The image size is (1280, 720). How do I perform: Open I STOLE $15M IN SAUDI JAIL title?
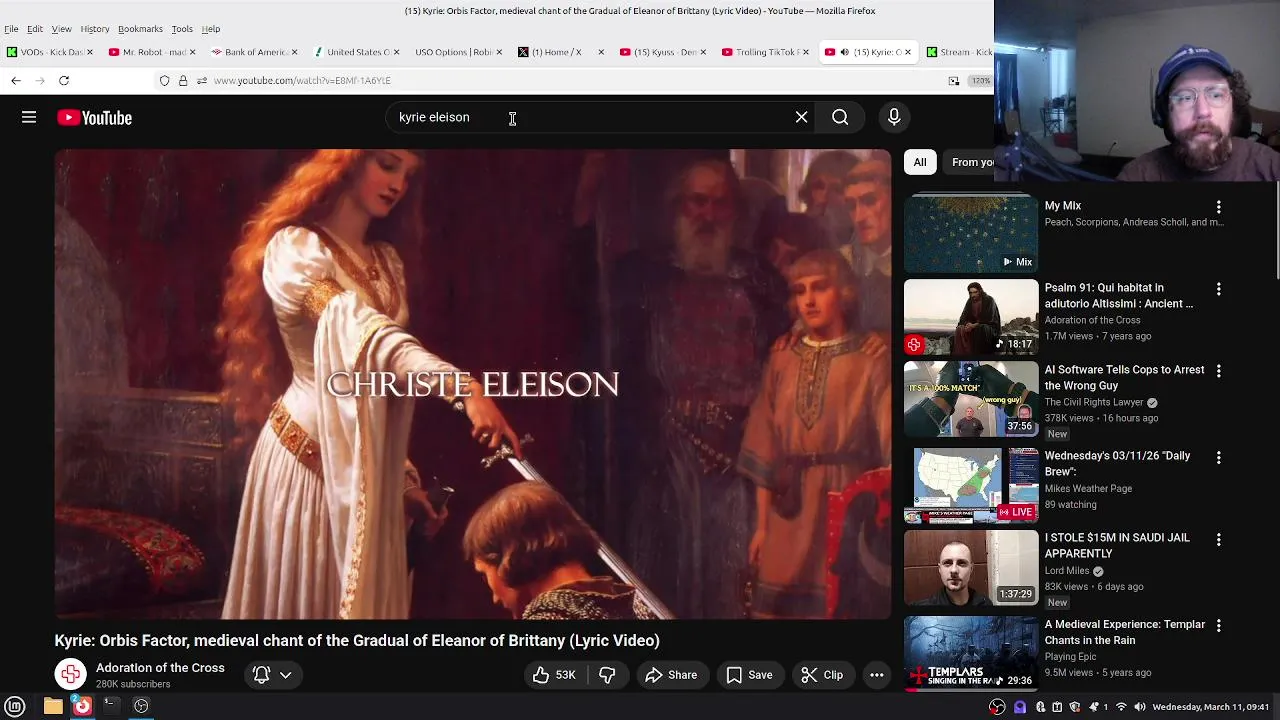(1117, 546)
